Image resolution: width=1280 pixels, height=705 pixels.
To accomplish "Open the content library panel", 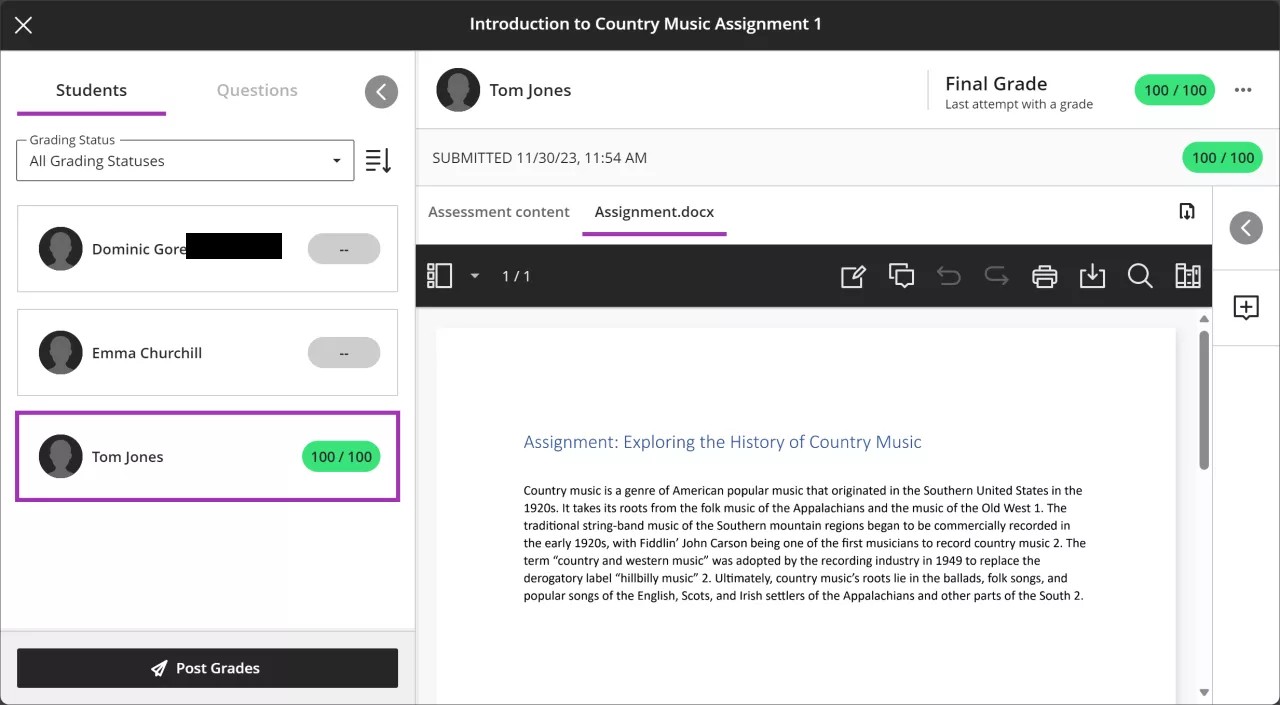I will [x=1187, y=276].
